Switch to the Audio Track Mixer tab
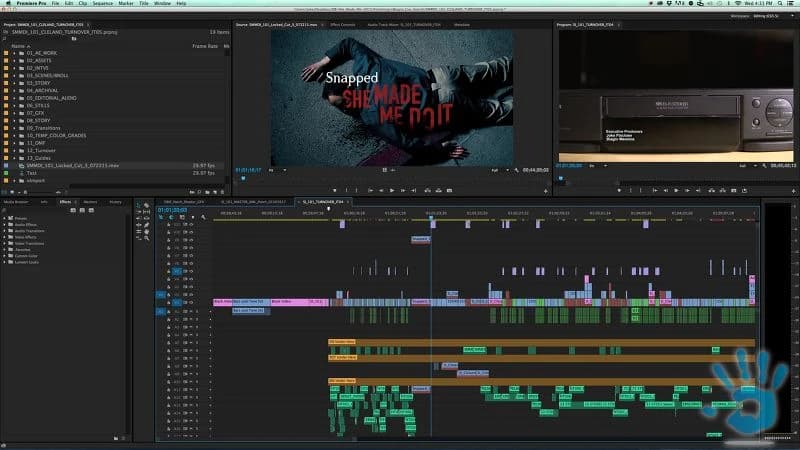Viewport: 800px width, 450px height. click(404, 24)
